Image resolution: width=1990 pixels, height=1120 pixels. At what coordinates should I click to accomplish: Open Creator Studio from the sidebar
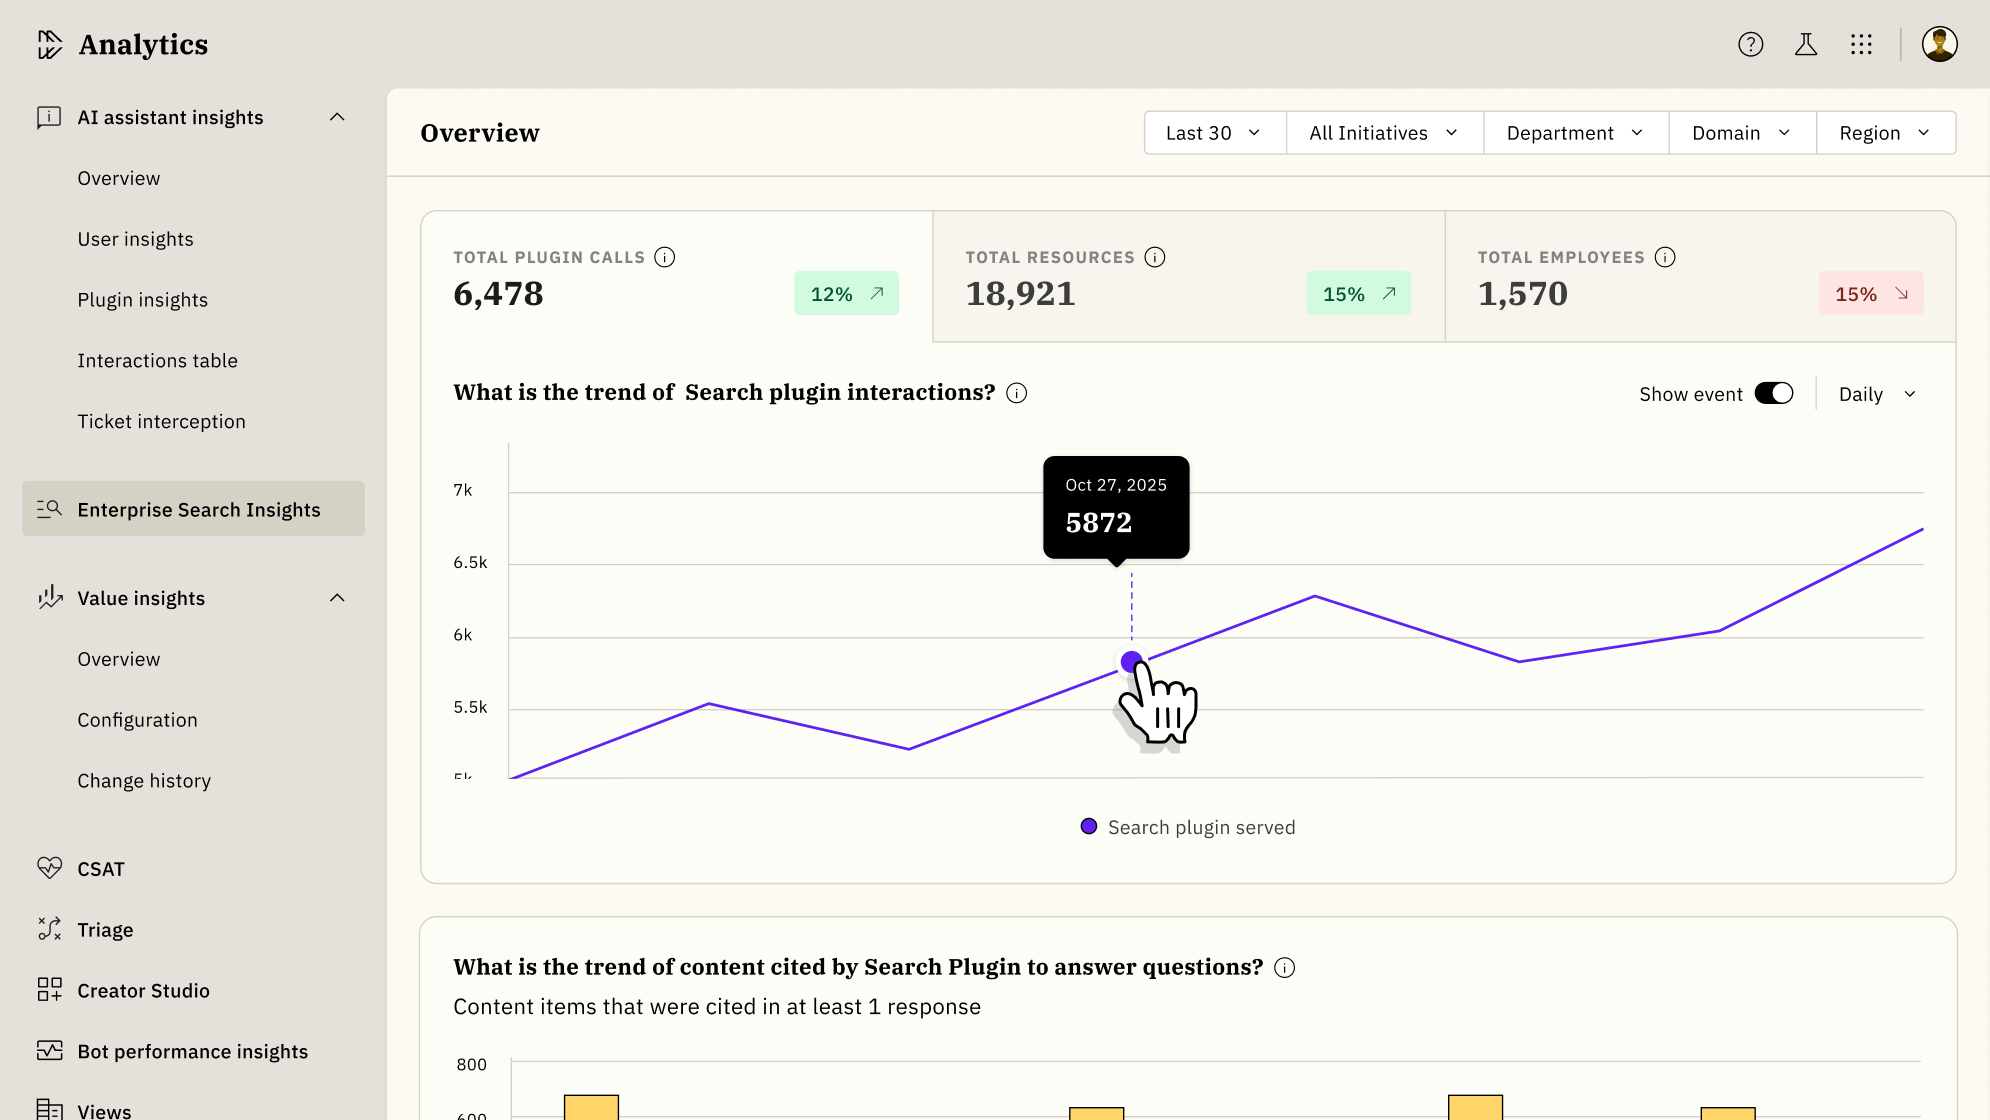pyautogui.click(x=143, y=990)
